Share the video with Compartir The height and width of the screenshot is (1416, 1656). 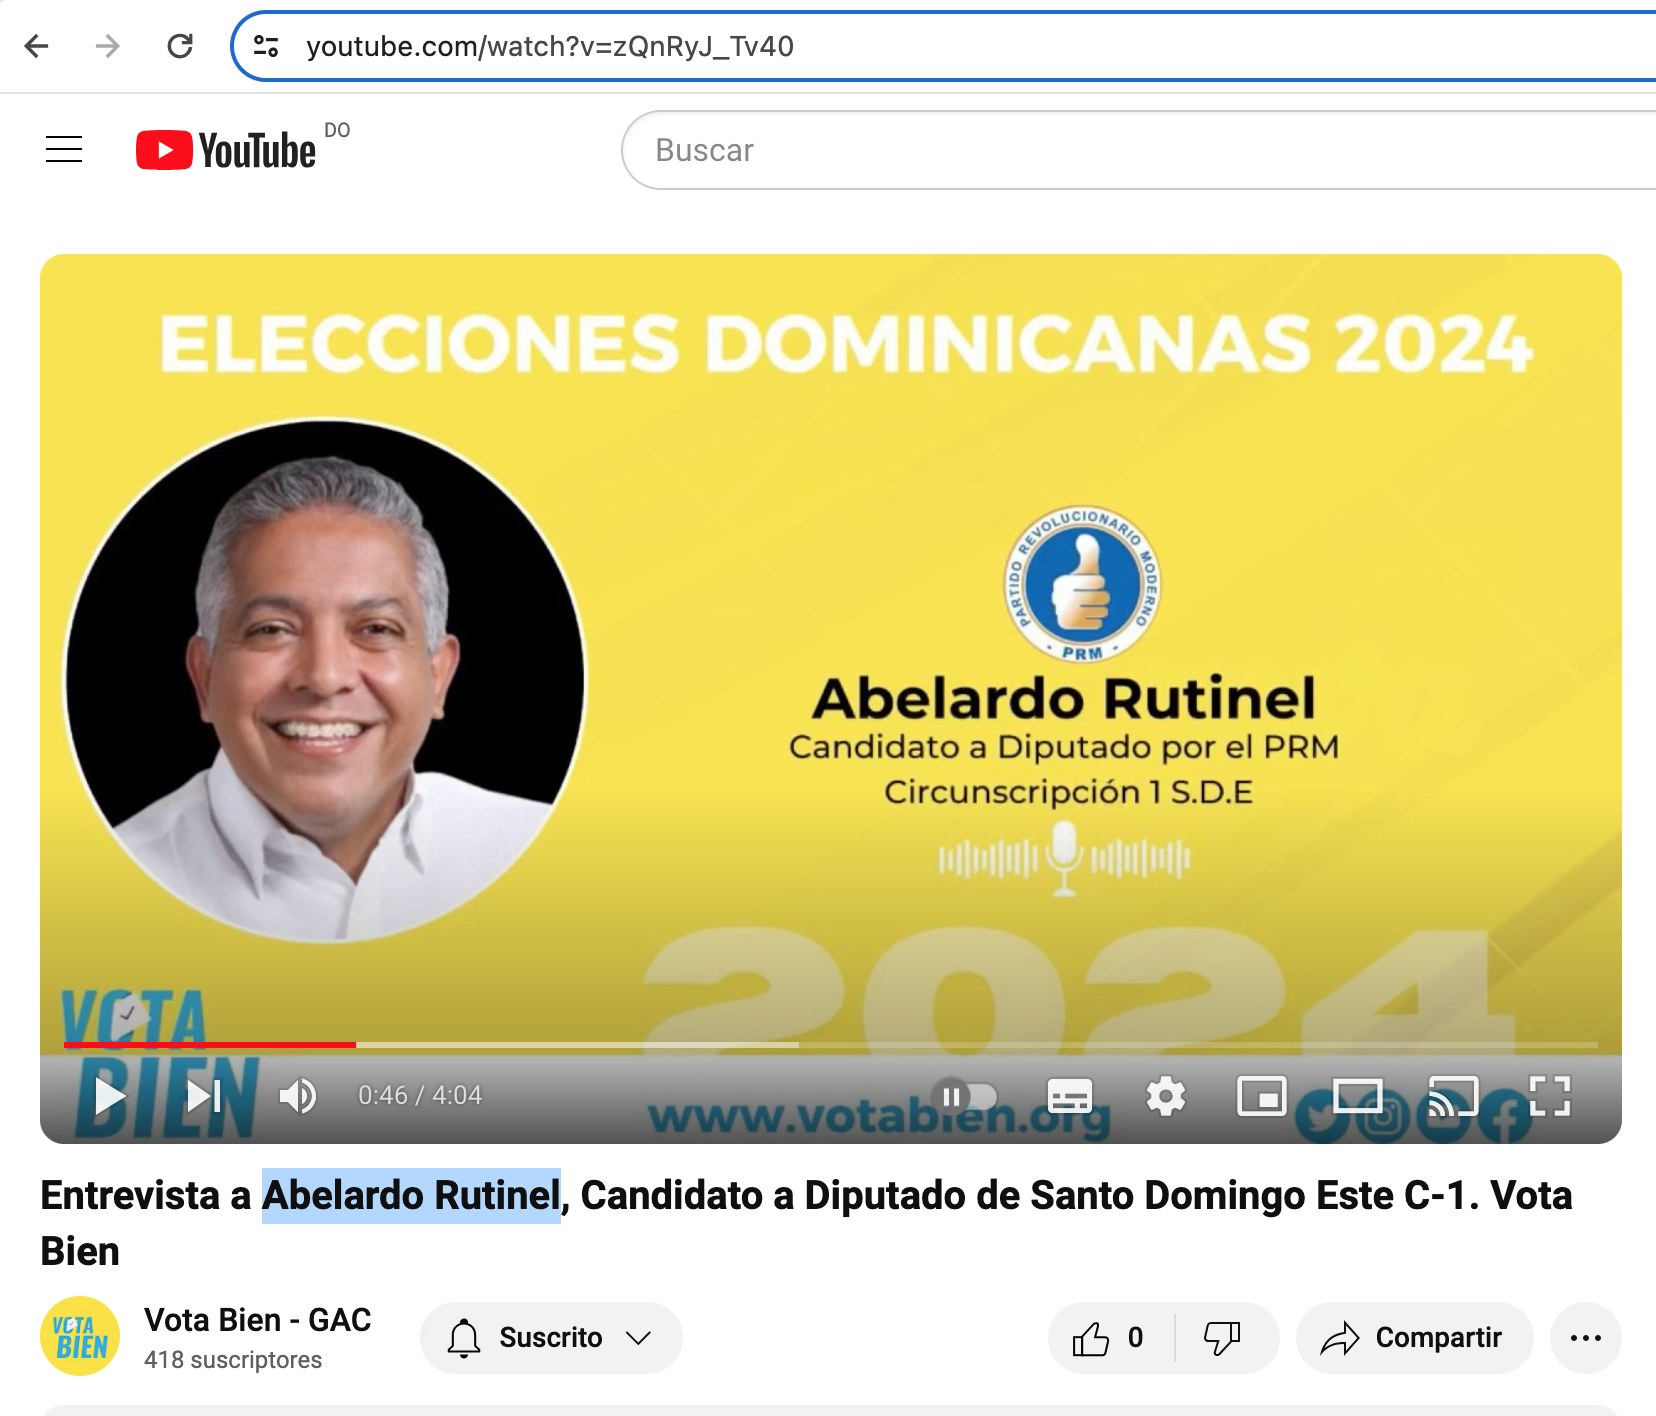[1414, 1338]
